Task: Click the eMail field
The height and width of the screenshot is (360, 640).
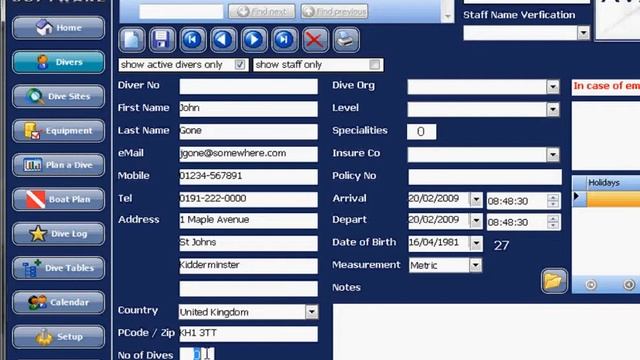Action: tap(249, 154)
